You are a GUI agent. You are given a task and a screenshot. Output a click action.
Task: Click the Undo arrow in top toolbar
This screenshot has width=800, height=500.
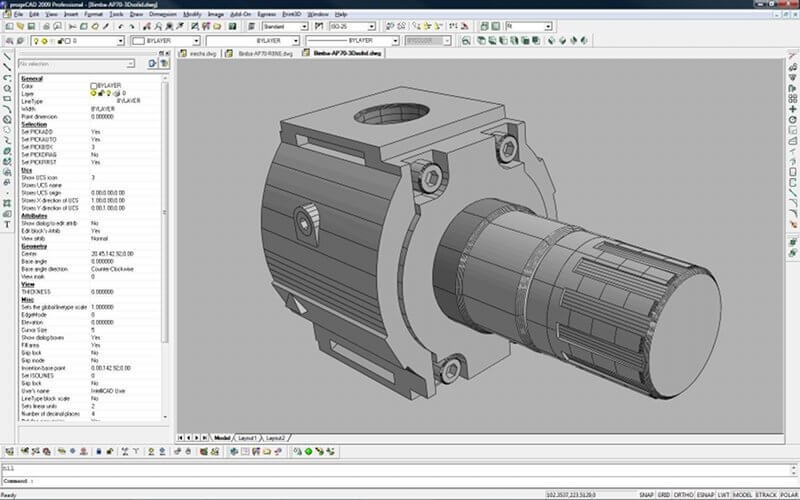120,27
